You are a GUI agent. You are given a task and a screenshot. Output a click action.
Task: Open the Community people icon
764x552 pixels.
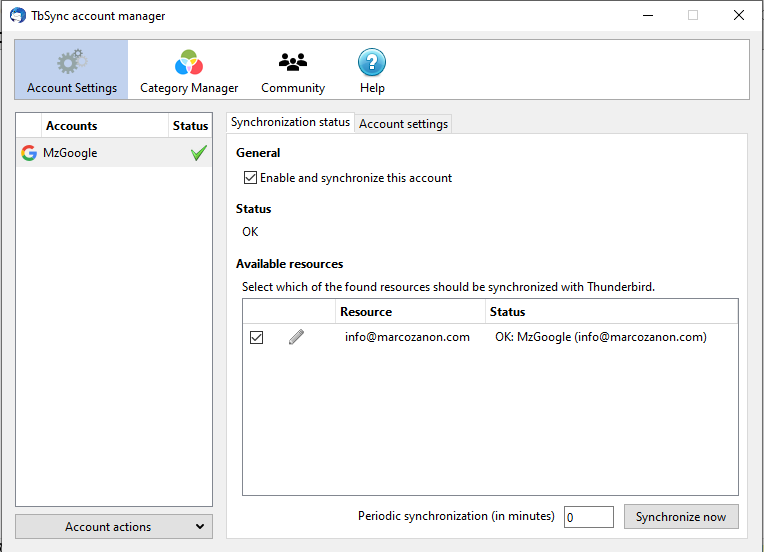coord(293,62)
